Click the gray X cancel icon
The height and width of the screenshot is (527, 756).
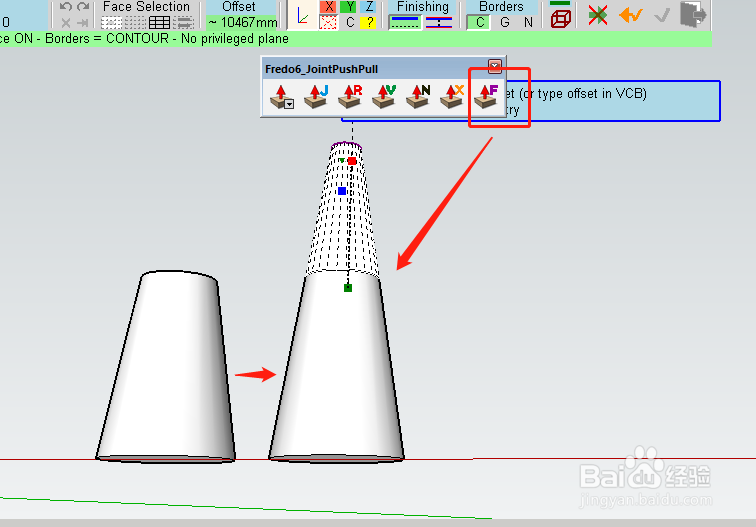pyautogui.click(x=66, y=22)
